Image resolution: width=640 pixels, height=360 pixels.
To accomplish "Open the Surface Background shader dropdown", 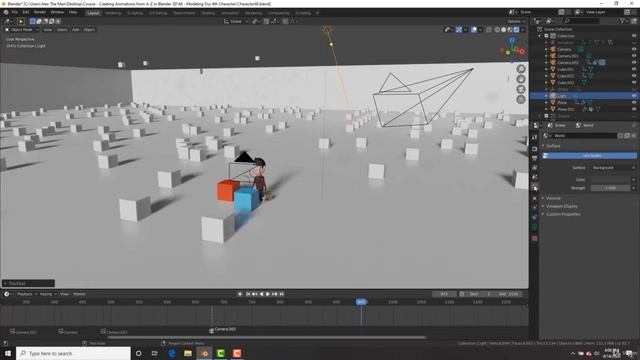I will [x=613, y=168].
